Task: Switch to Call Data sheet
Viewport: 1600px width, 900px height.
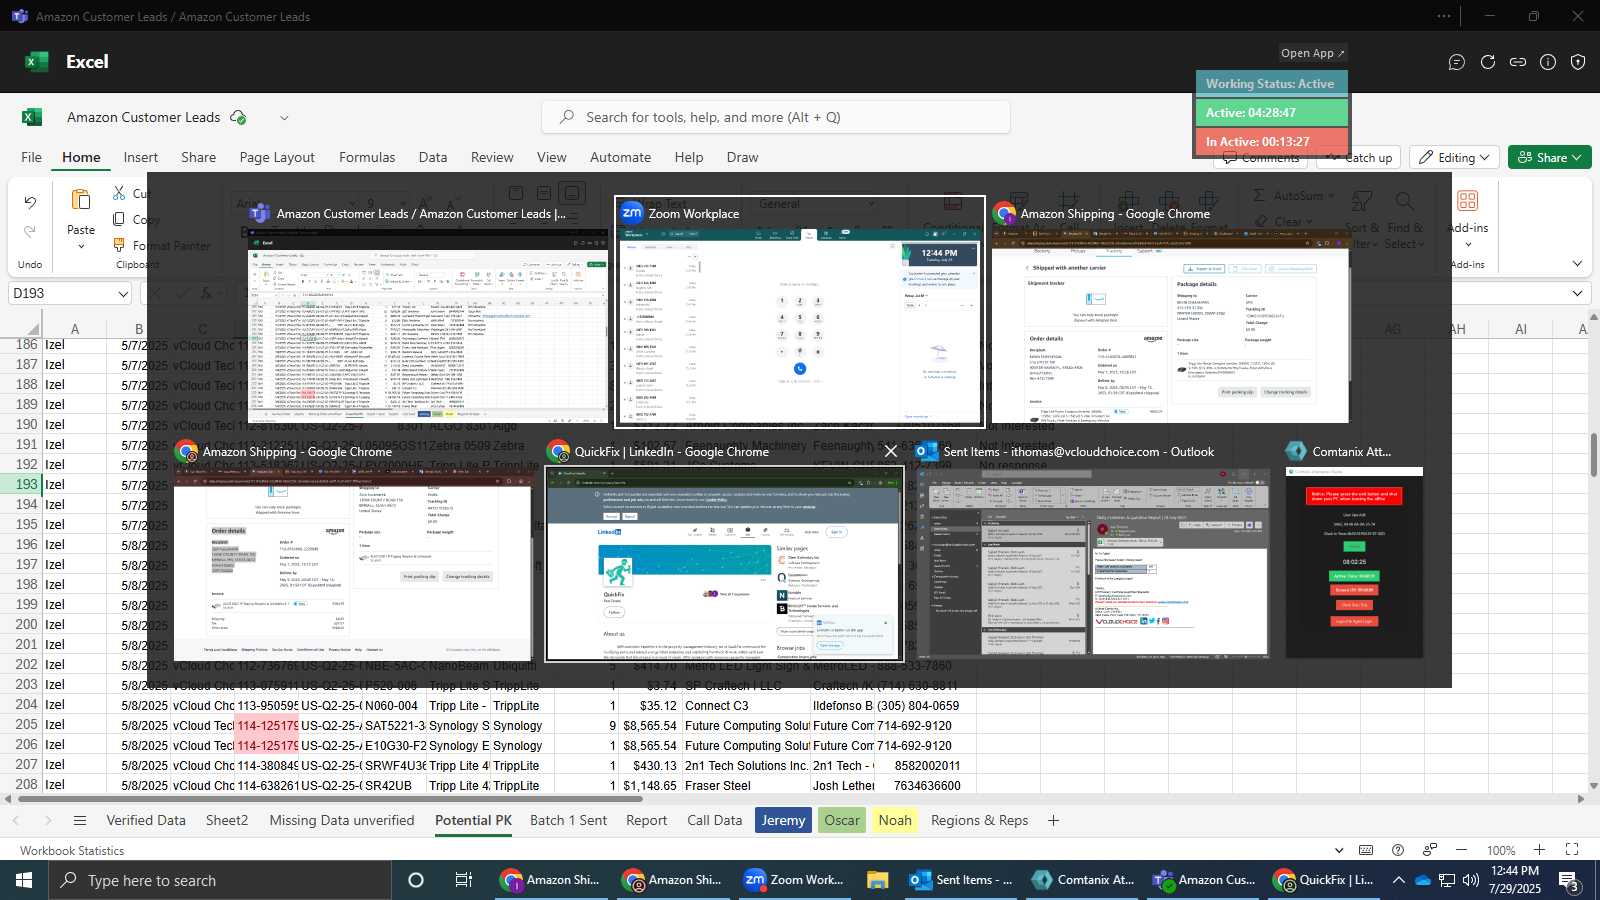Action: point(715,820)
